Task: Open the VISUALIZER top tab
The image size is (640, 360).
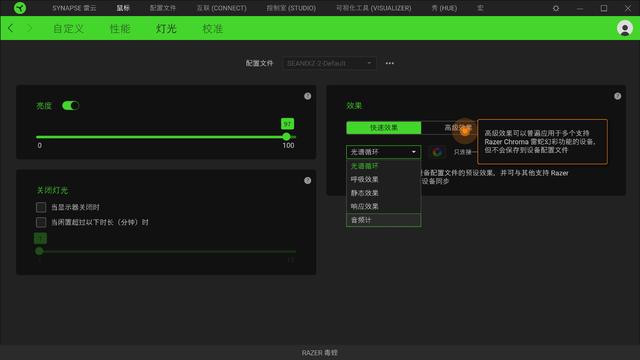Action: [x=373, y=8]
